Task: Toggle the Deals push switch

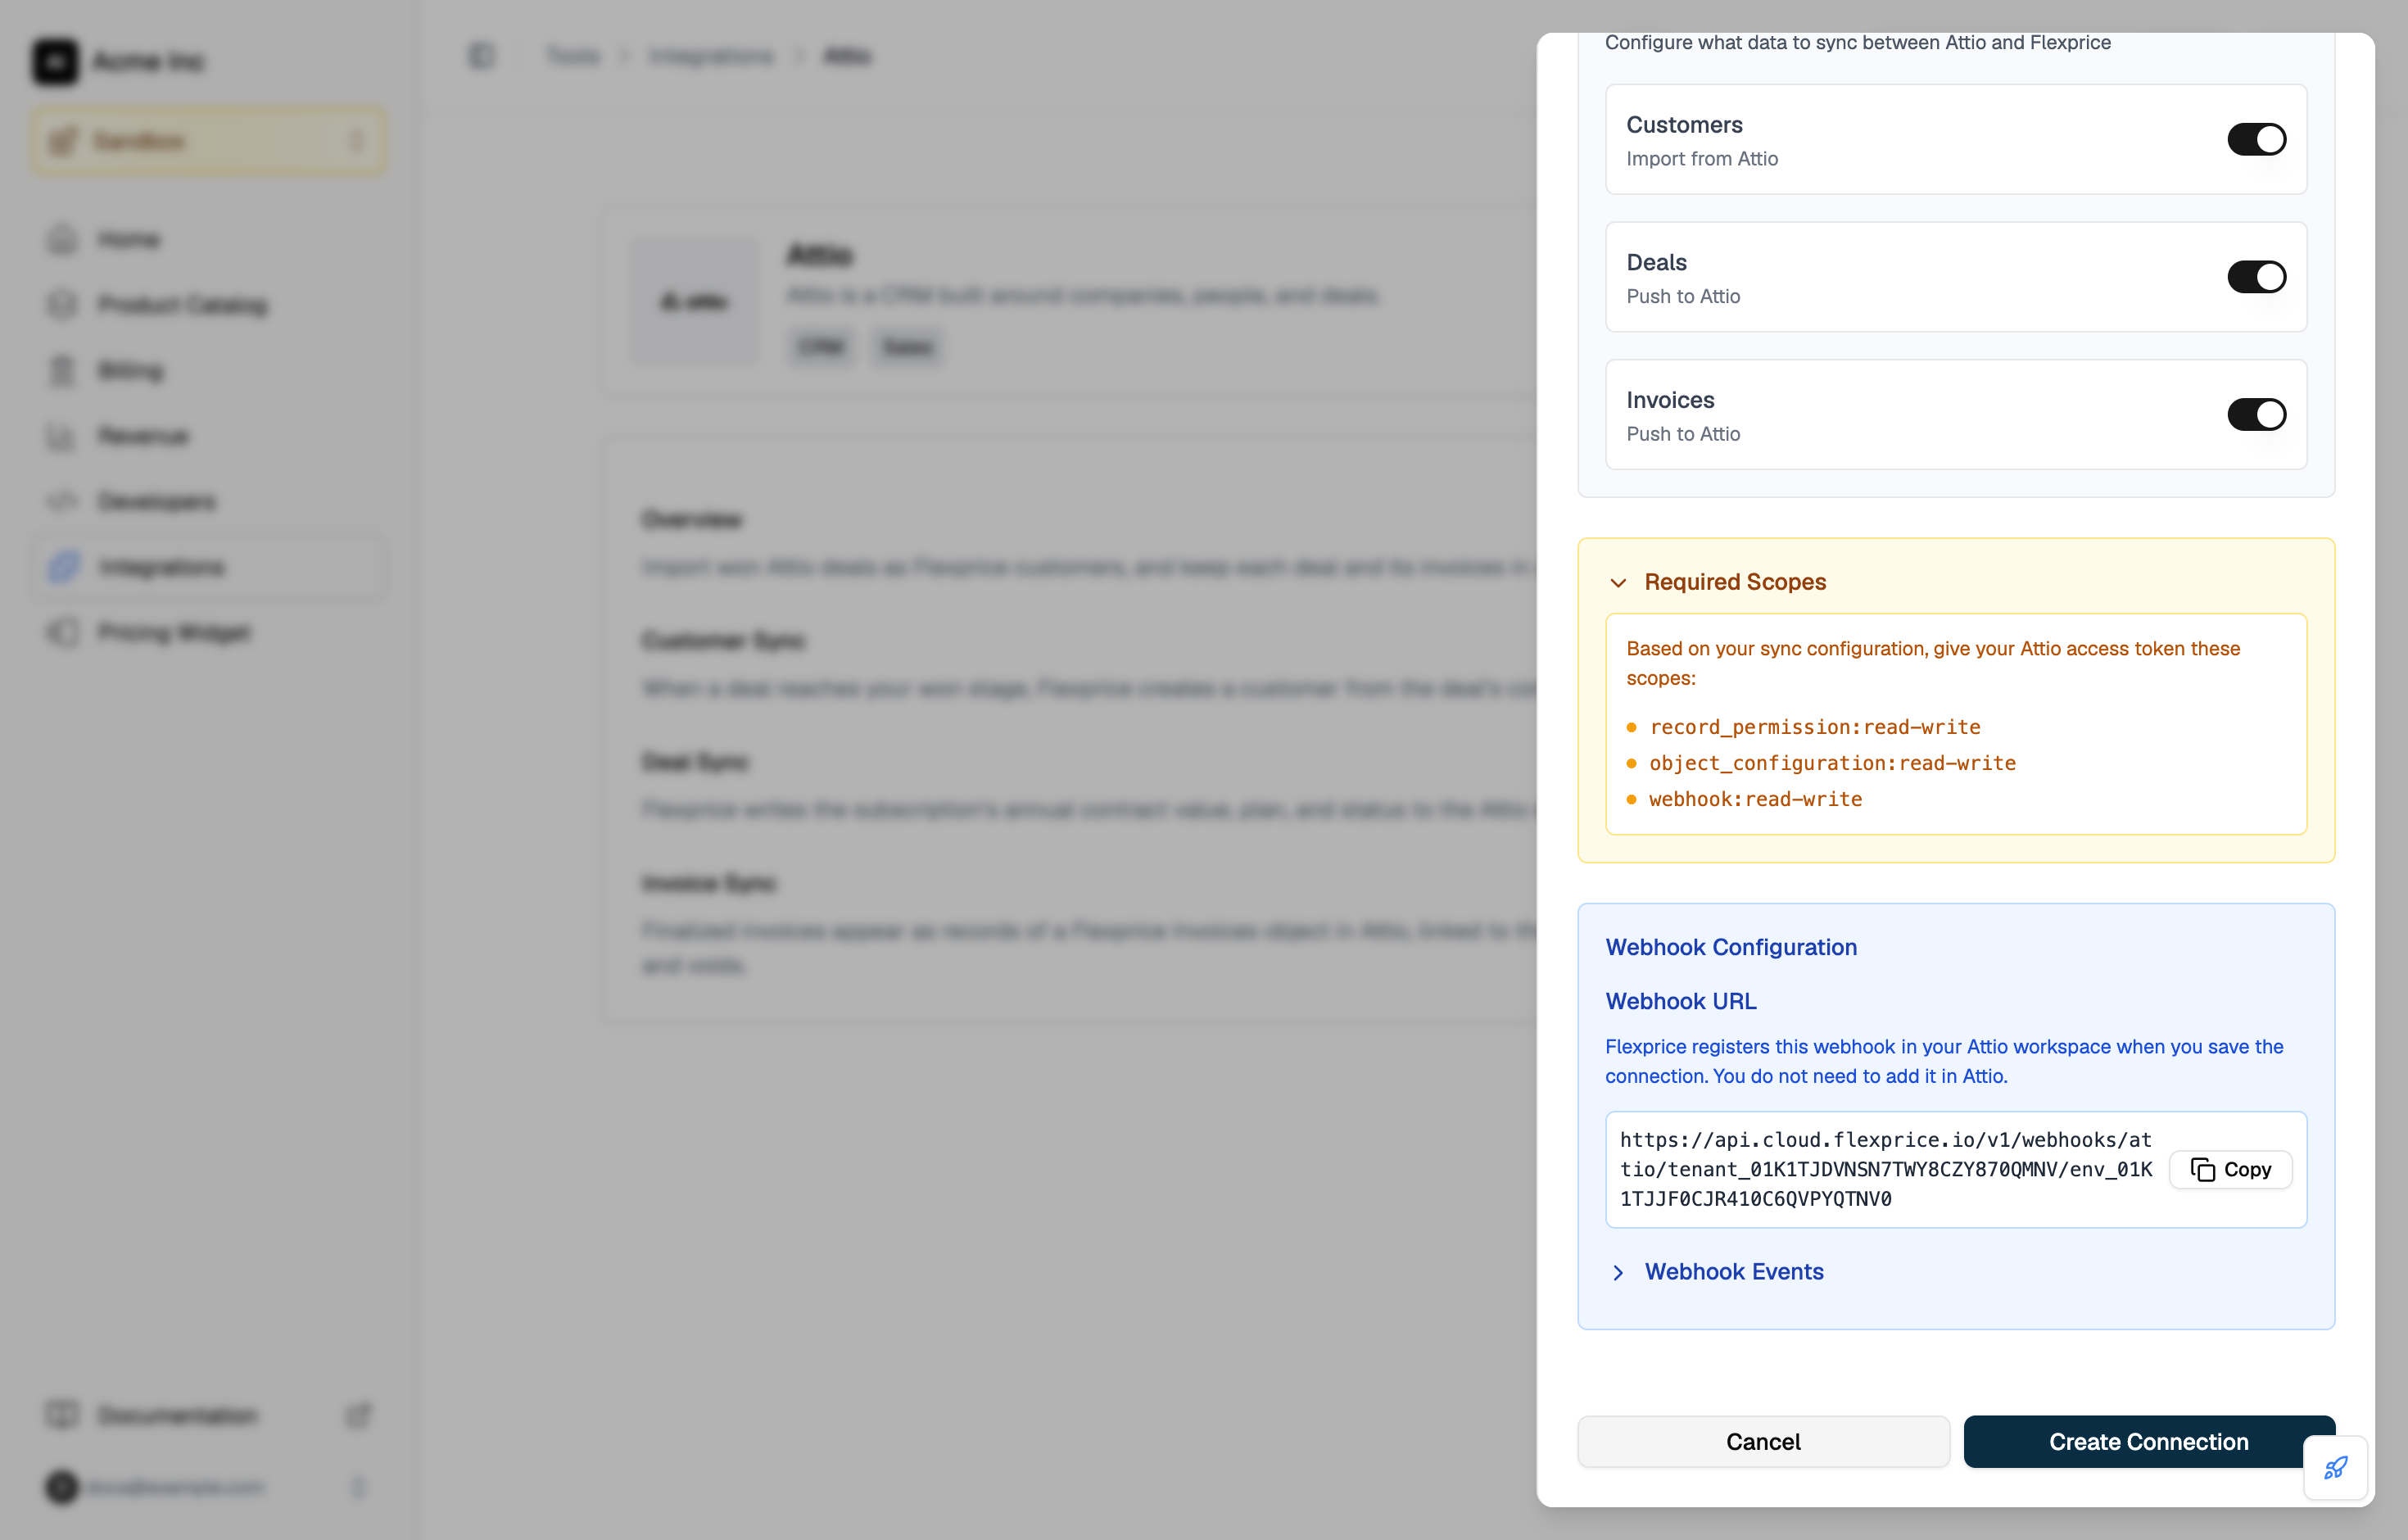Action: click(2256, 277)
